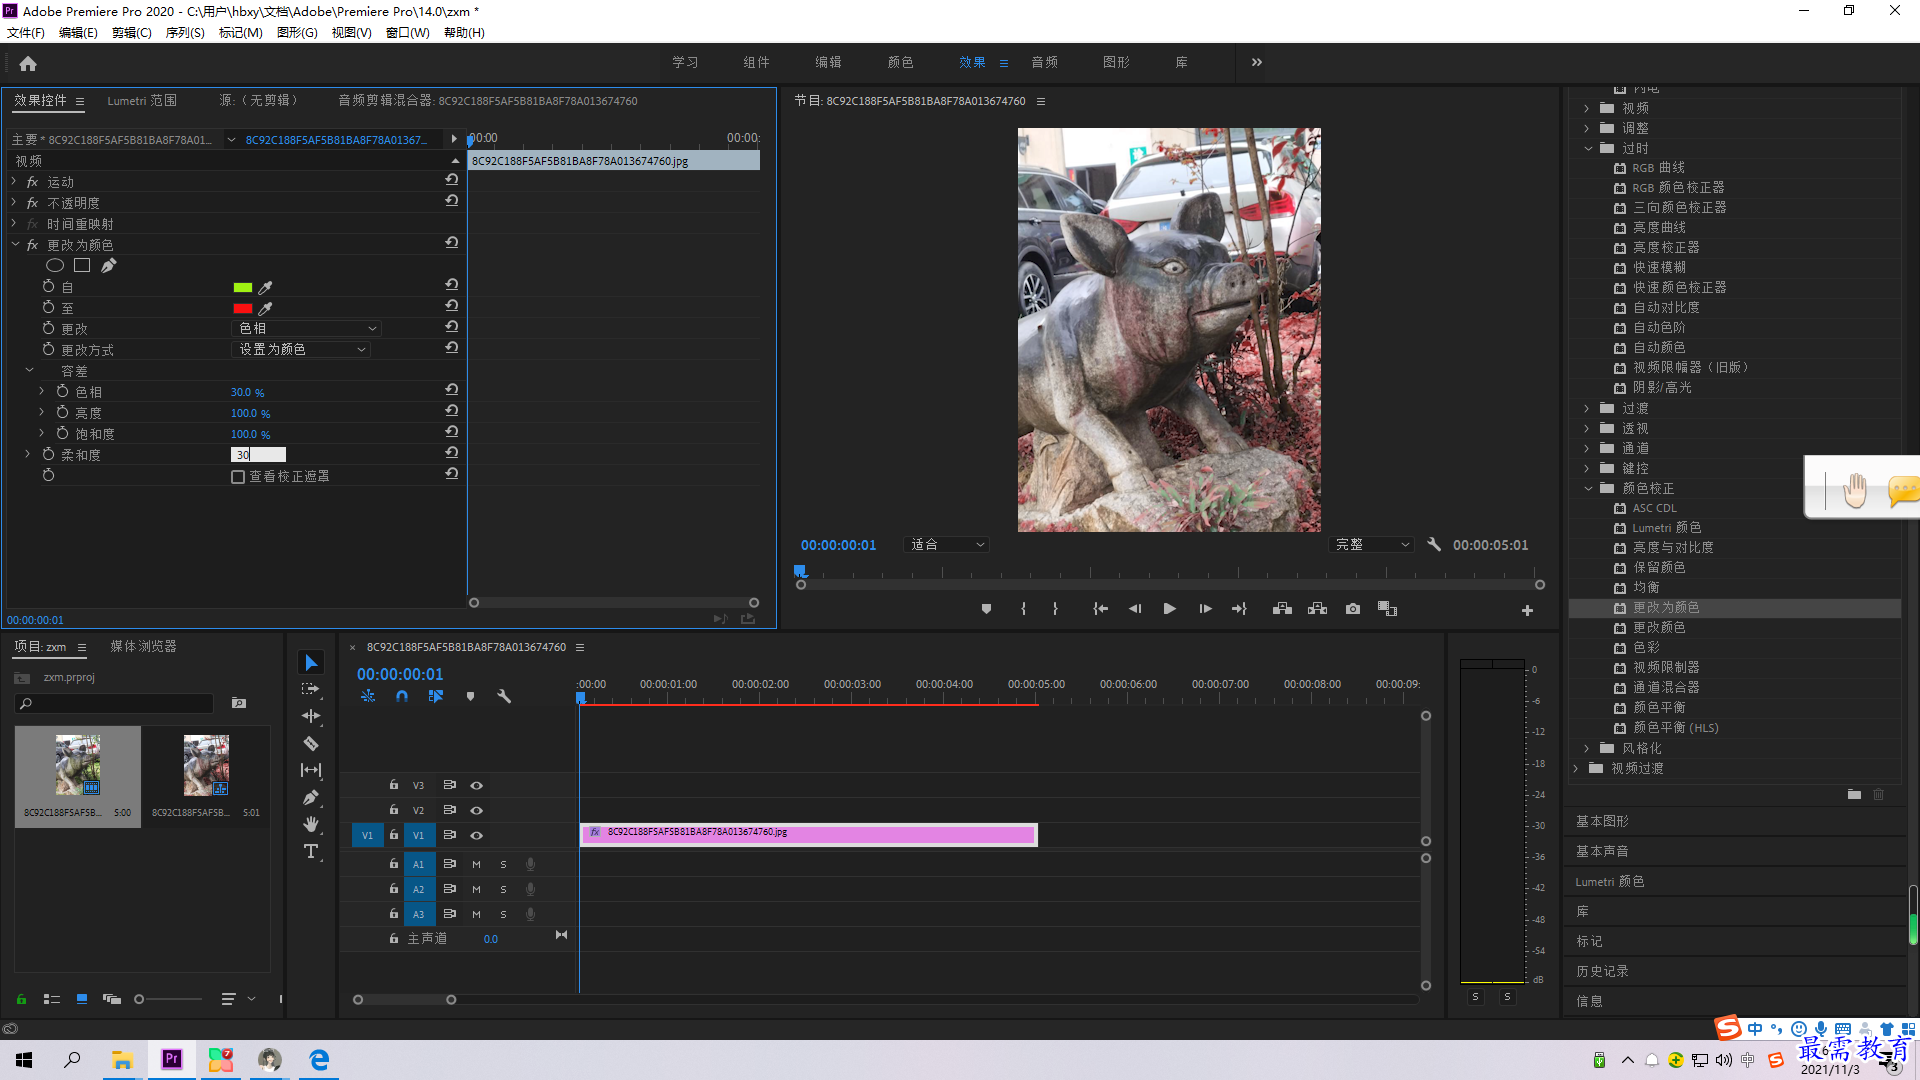Open 更改方式 设置为颜色 dropdown
This screenshot has height=1080, width=1920.
(301, 349)
